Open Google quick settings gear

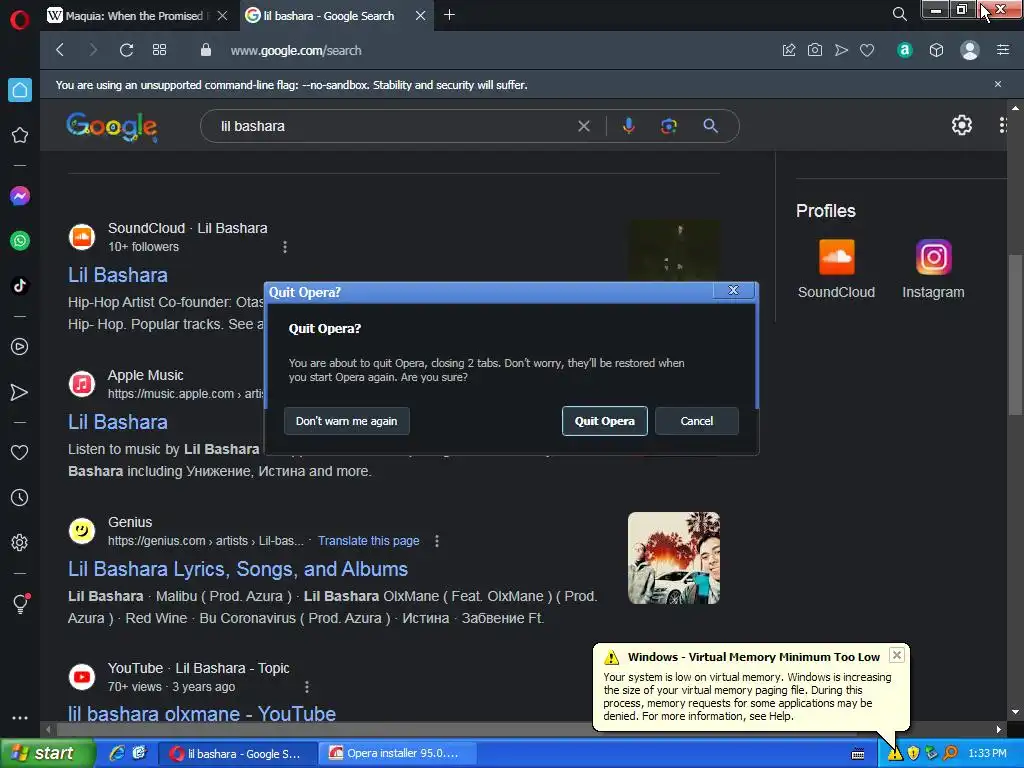coord(961,125)
